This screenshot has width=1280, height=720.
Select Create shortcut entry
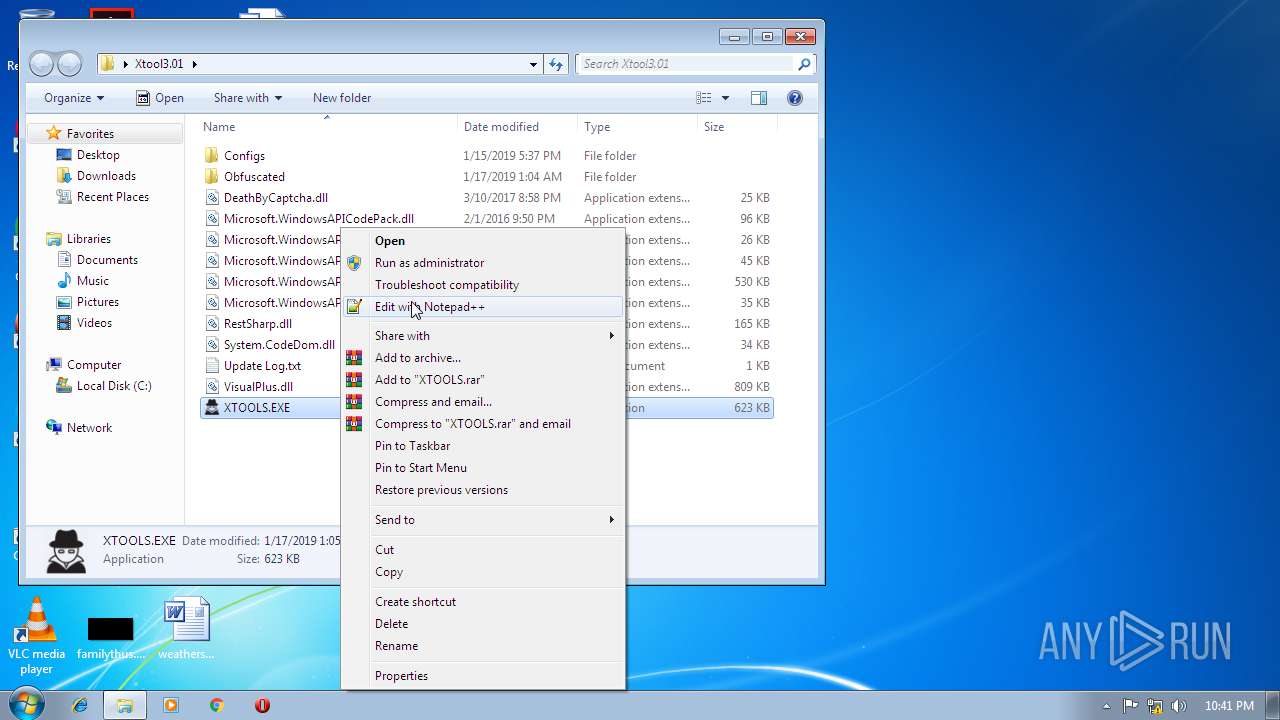point(483,602)
